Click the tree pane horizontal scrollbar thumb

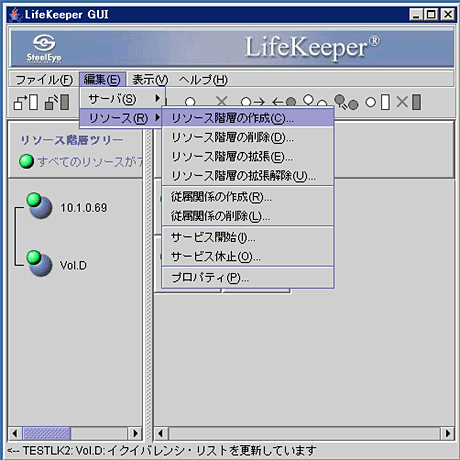click(x=46, y=433)
